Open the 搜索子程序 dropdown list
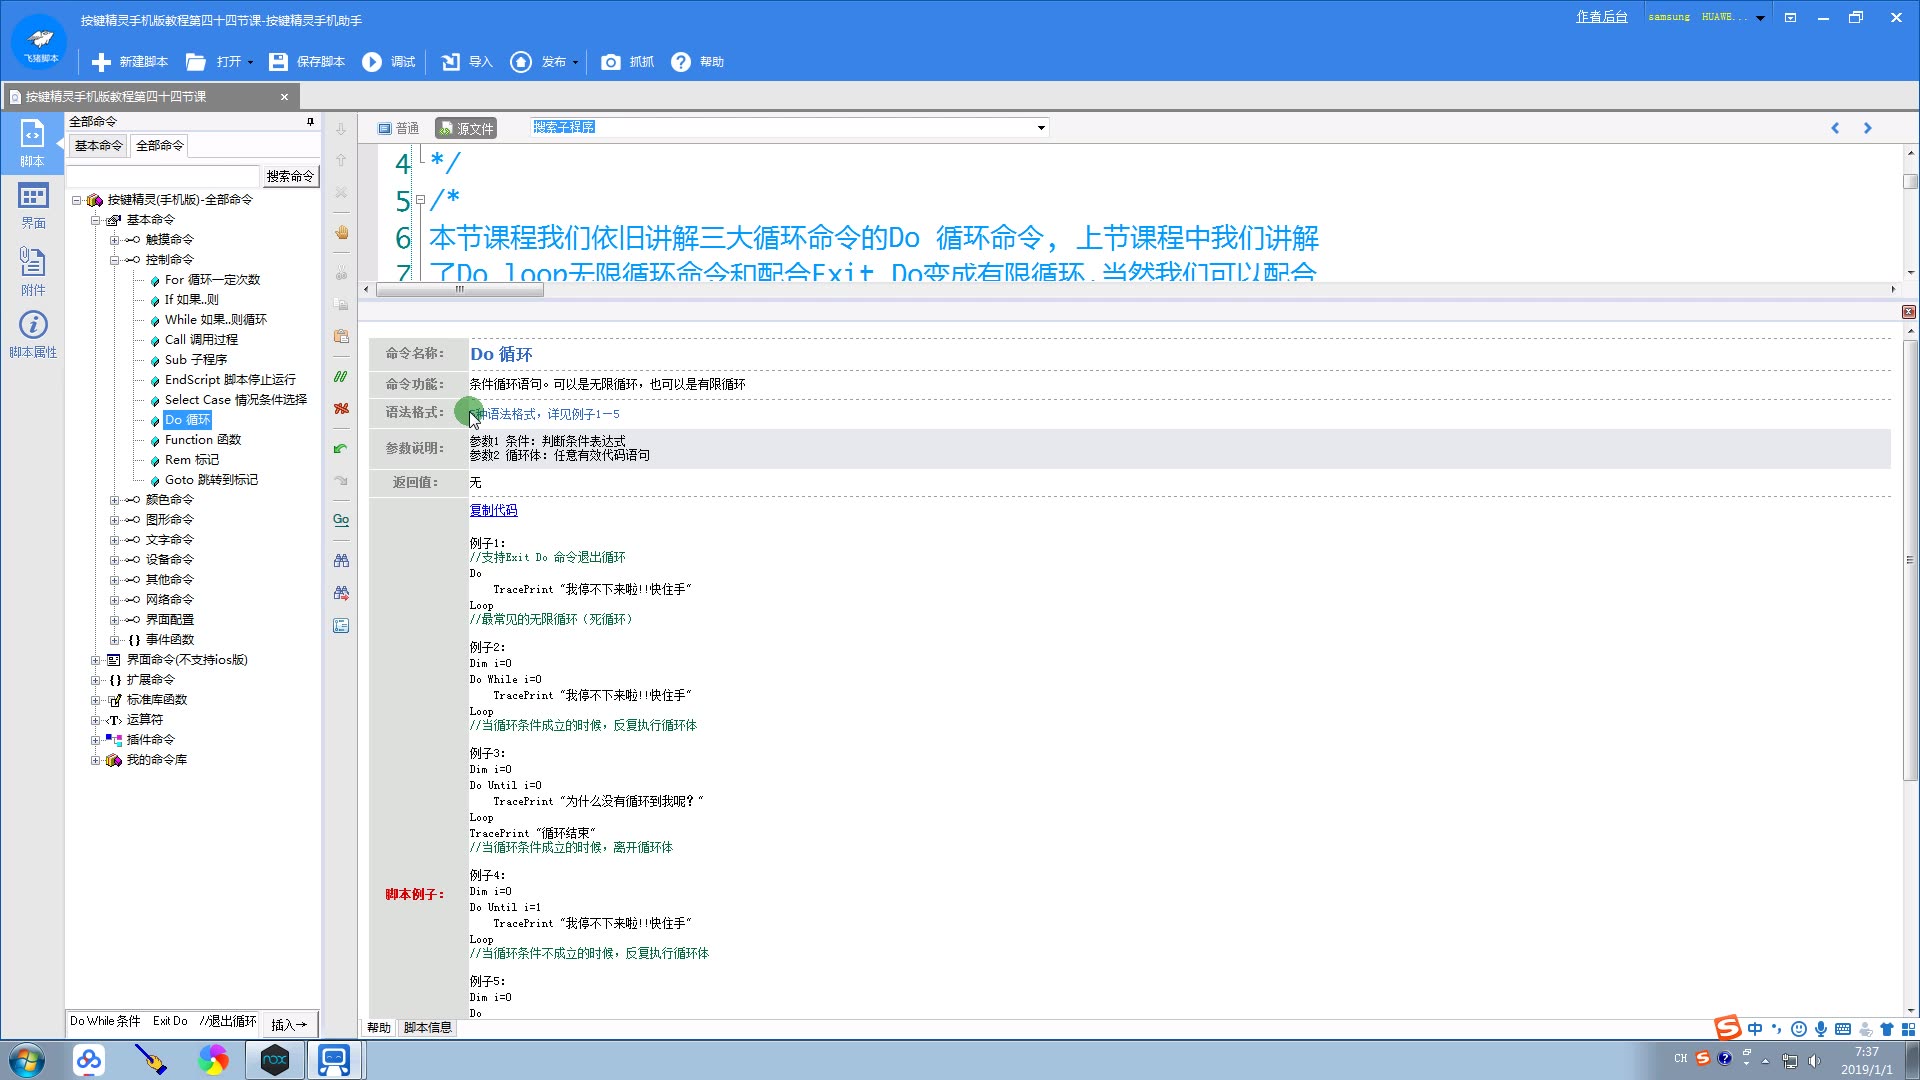Screen dimensions: 1920x1080 1041,128
